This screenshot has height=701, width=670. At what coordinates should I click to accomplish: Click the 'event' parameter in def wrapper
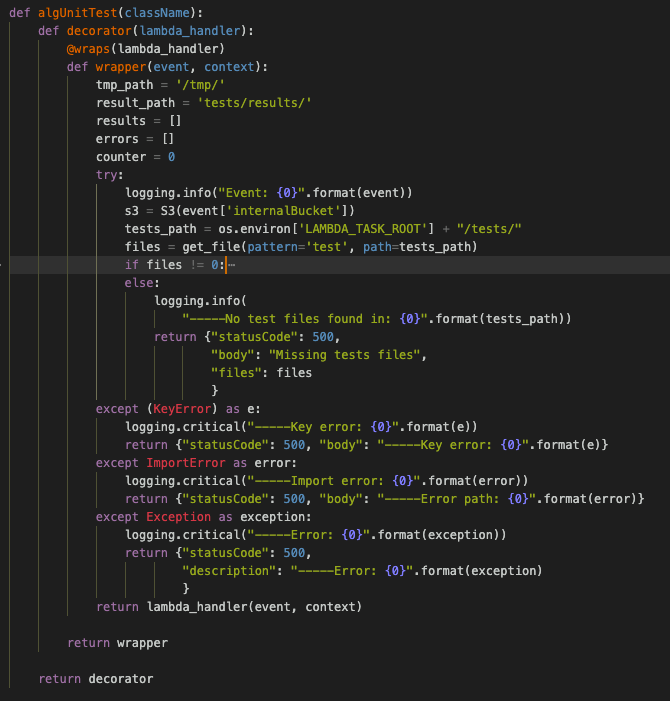(171, 67)
